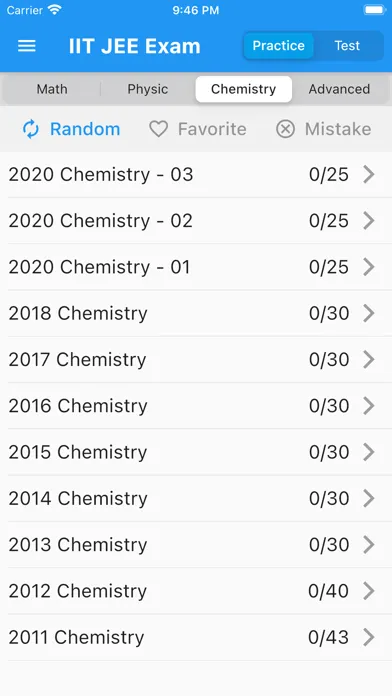Expand chevron for 2011 Chemistry
Viewport: 392px width, 696px height.
[x=369, y=637]
